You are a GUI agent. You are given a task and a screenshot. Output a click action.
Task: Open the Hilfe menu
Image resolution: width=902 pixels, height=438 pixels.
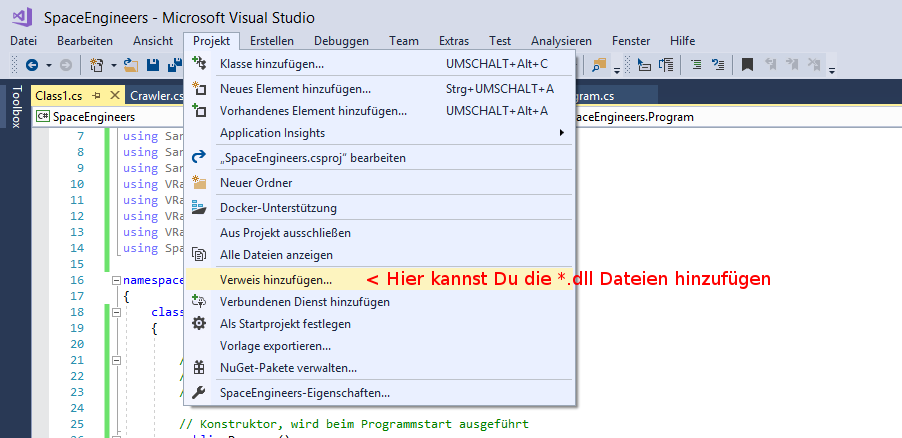pos(682,41)
